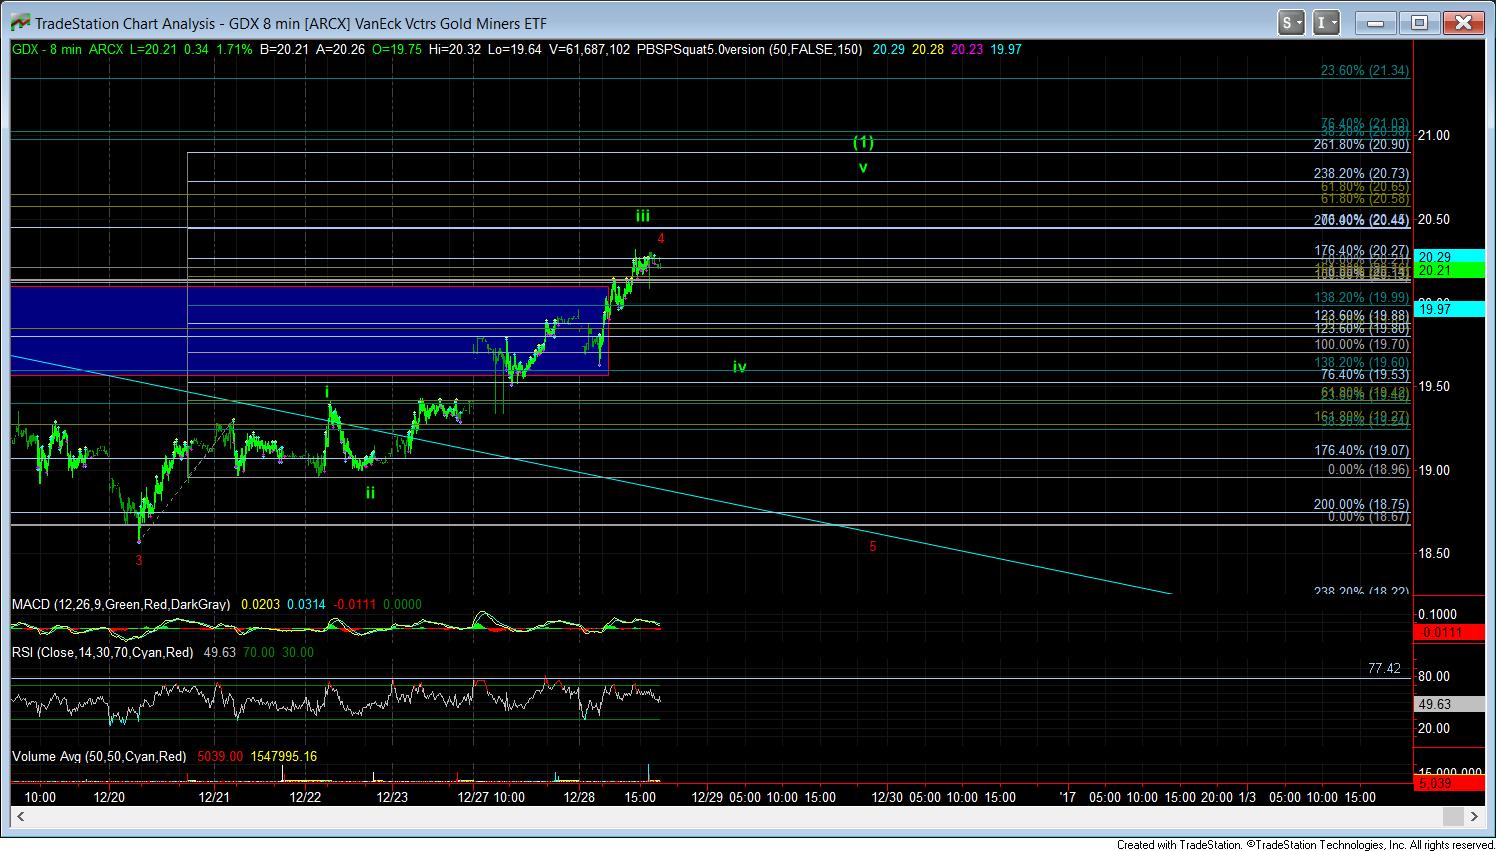The width and height of the screenshot is (1496, 851).
Task: Click the horizontal scrollbar thumb
Action: point(1455,818)
